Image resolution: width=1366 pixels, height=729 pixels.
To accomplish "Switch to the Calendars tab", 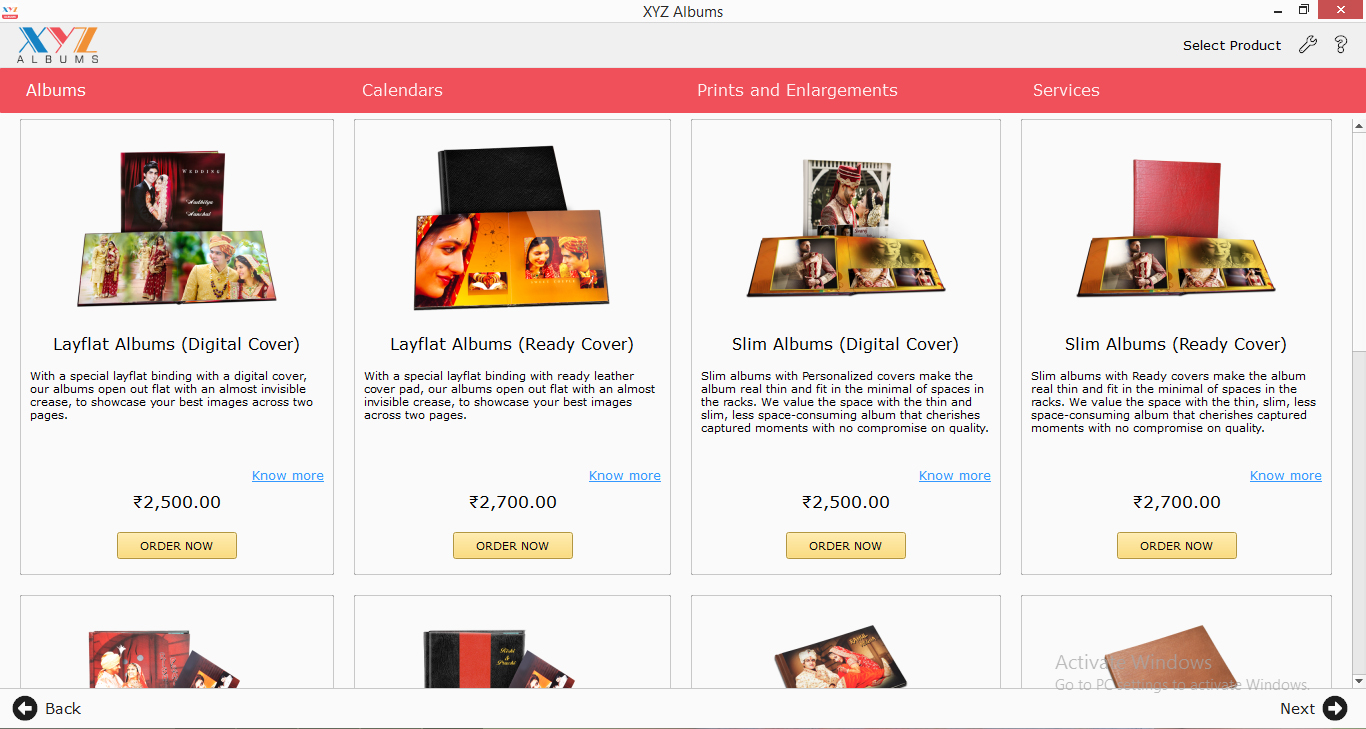I will point(402,90).
